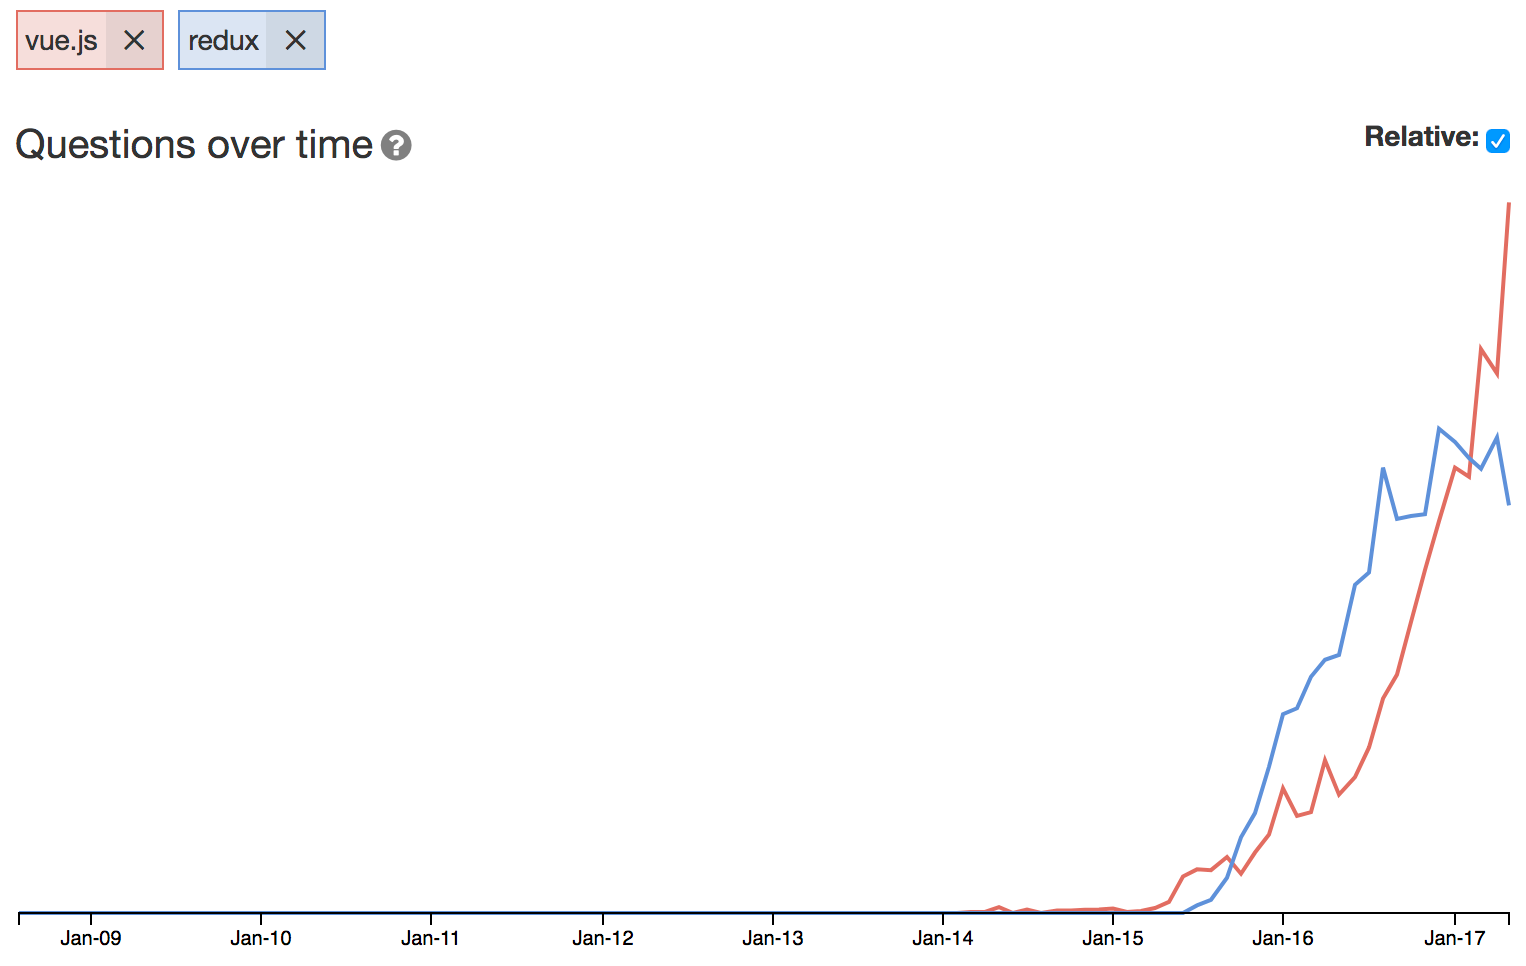Select the vue.js tag label

[x=62, y=40]
